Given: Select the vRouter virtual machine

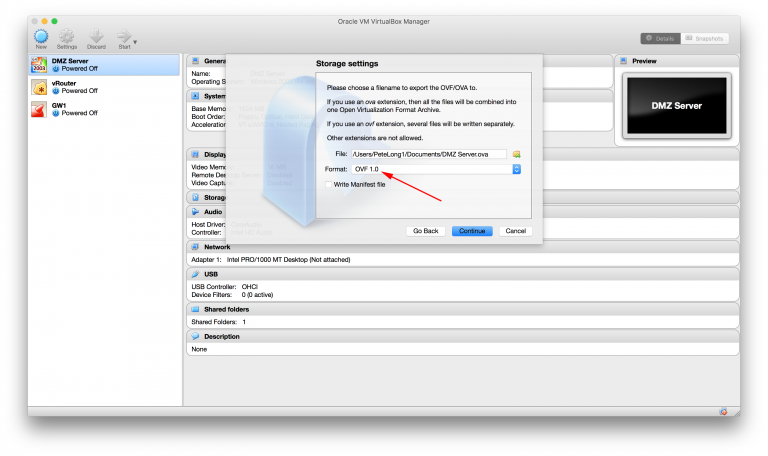Looking at the screenshot, I should click(x=104, y=87).
